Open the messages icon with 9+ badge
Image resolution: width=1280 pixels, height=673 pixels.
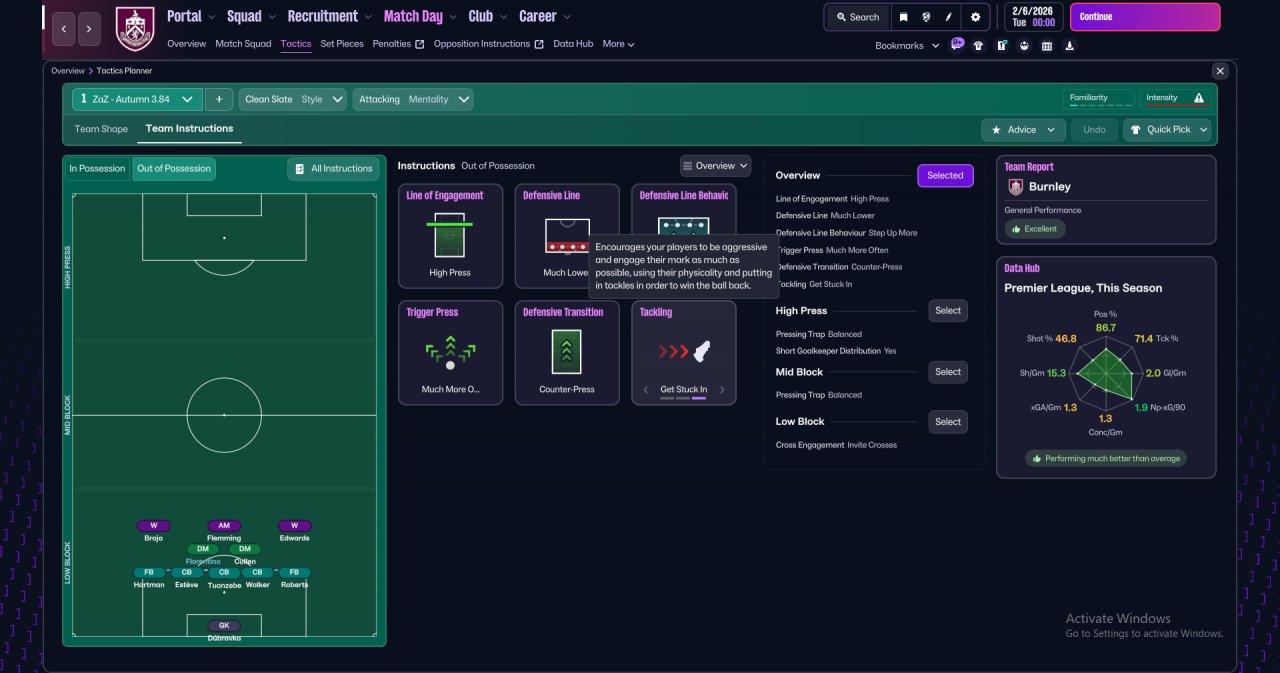click(957, 45)
